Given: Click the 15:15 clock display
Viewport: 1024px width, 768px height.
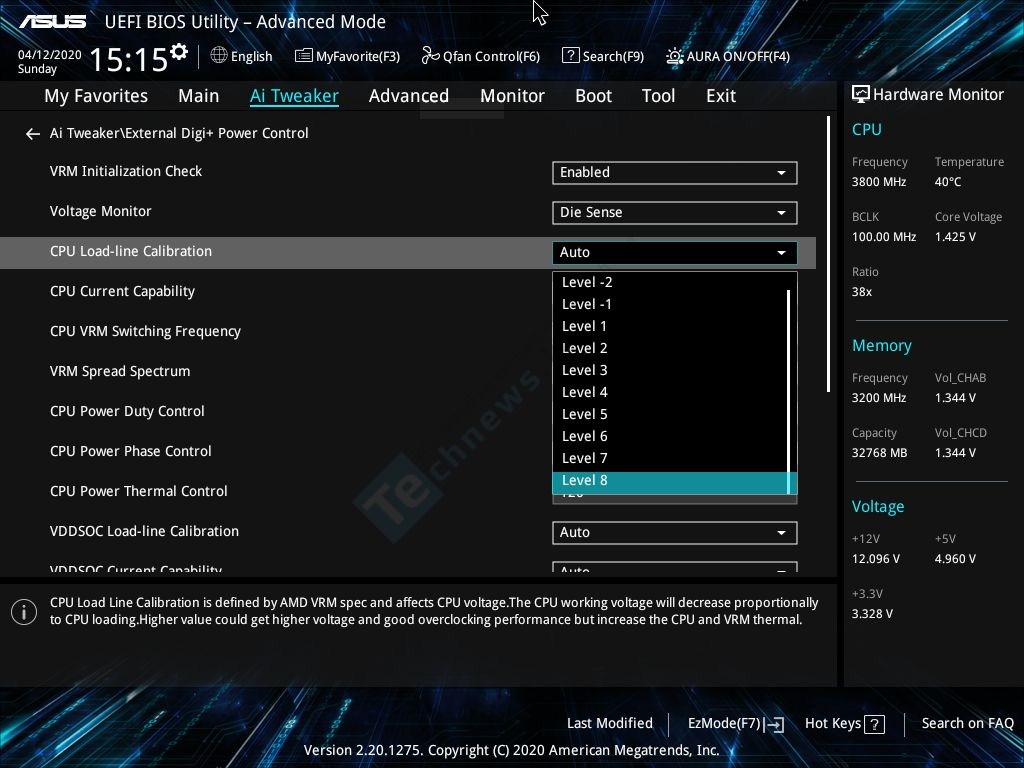Looking at the screenshot, I should (129, 60).
